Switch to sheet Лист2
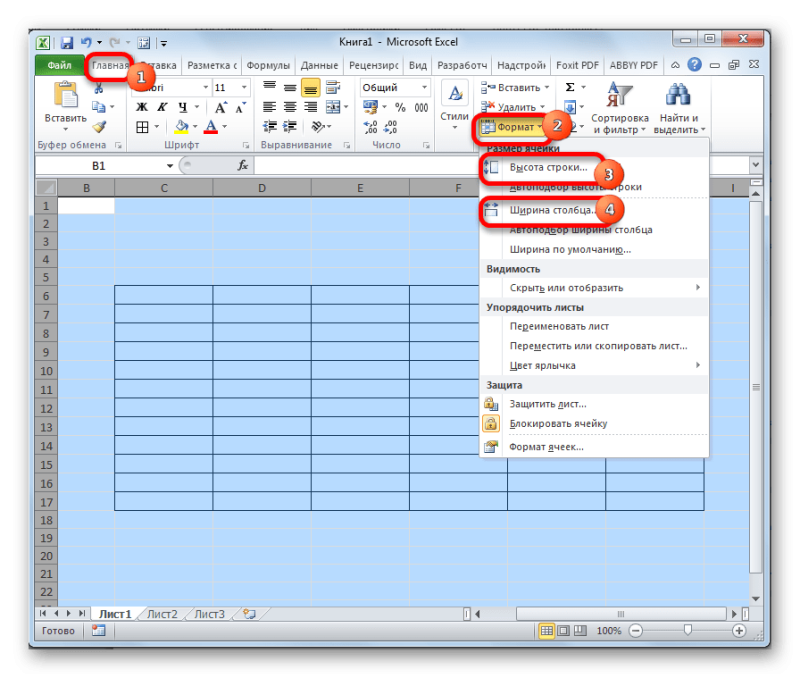Screen dimensions: 800x678 (x=162, y=614)
